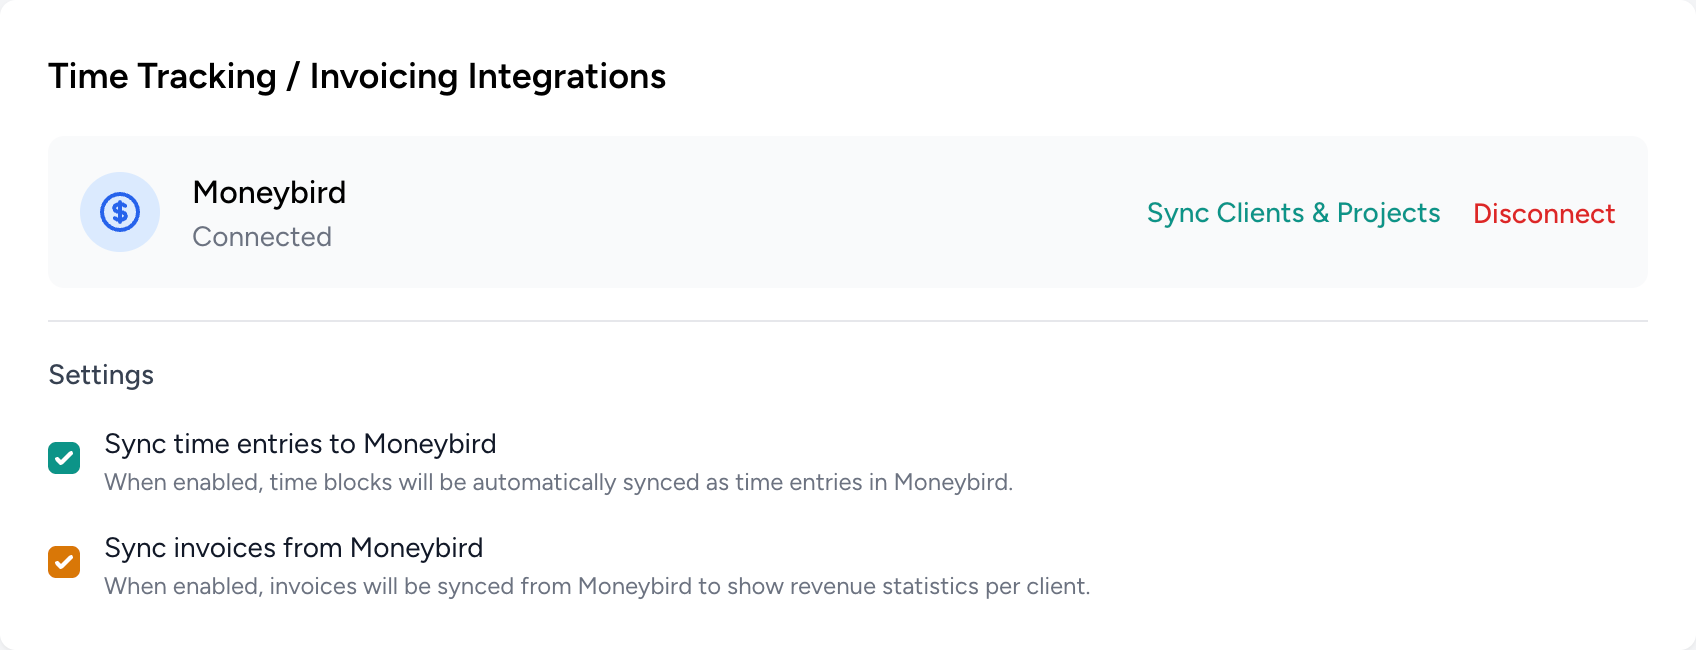Click the teal checkmark icon beside time entries
The width and height of the screenshot is (1696, 650).
point(64,458)
